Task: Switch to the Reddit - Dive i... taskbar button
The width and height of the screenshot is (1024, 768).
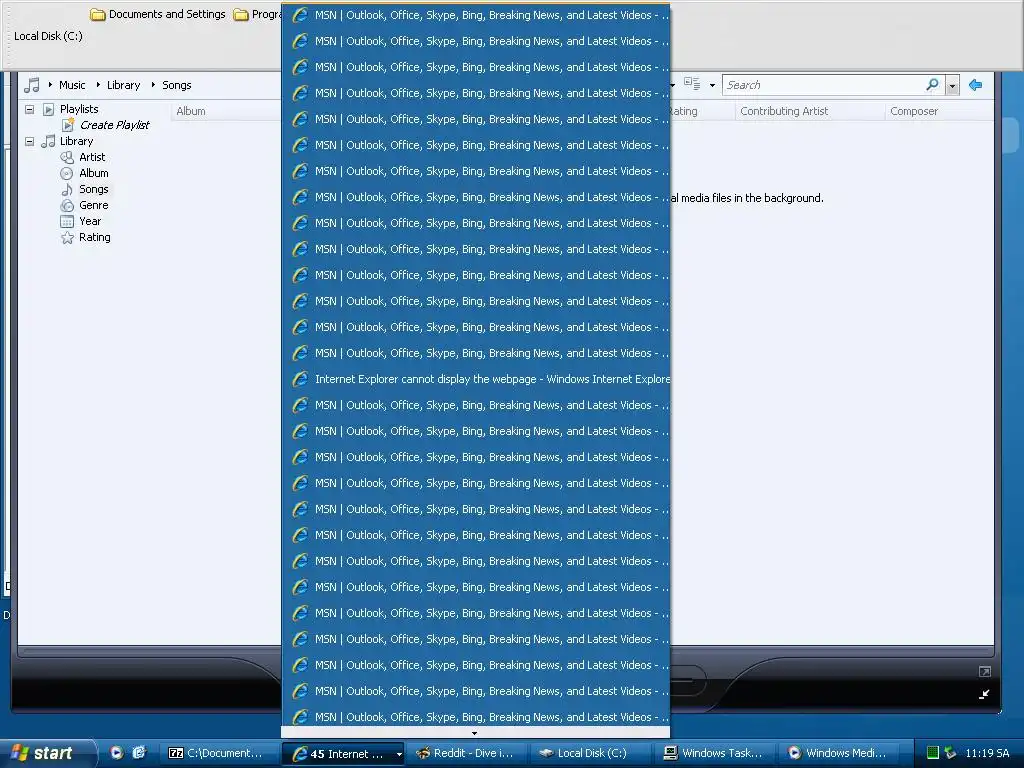Action: click(x=466, y=753)
